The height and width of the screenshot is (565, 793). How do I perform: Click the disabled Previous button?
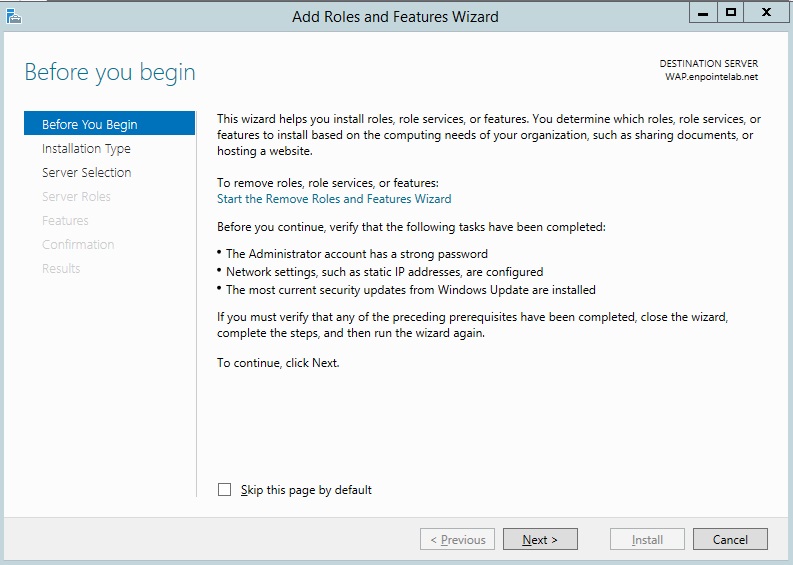pos(458,540)
